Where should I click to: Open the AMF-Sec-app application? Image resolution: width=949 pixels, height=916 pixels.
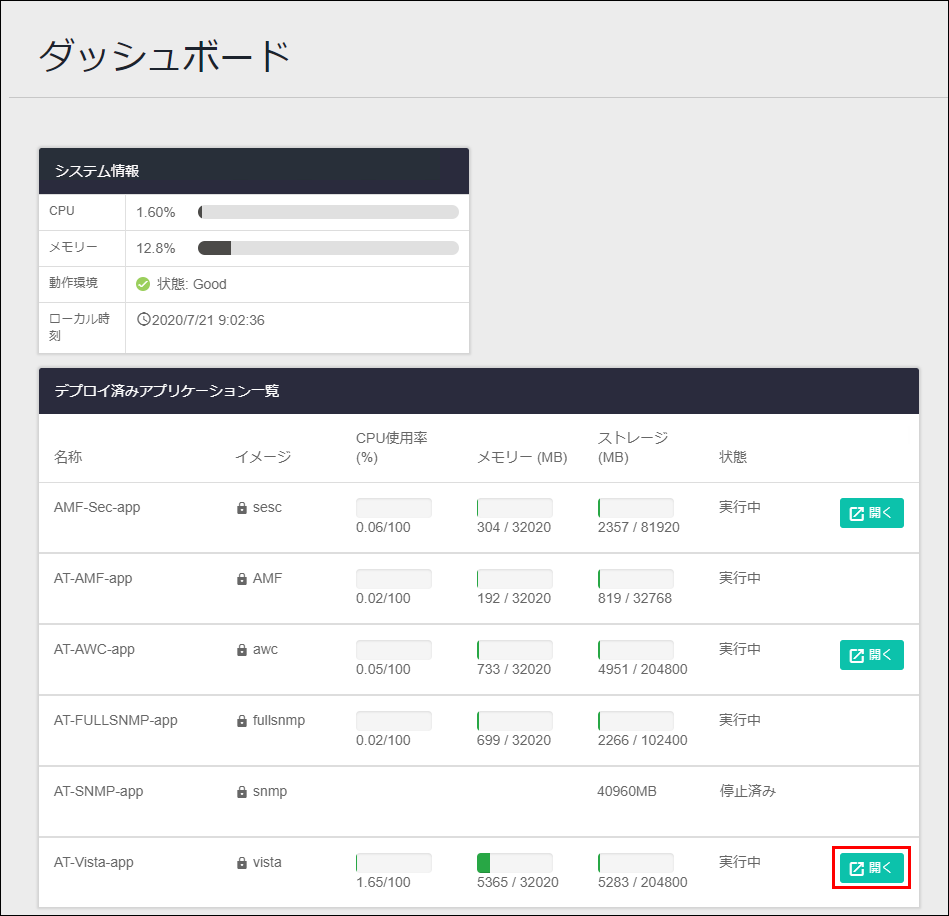(x=871, y=513)
